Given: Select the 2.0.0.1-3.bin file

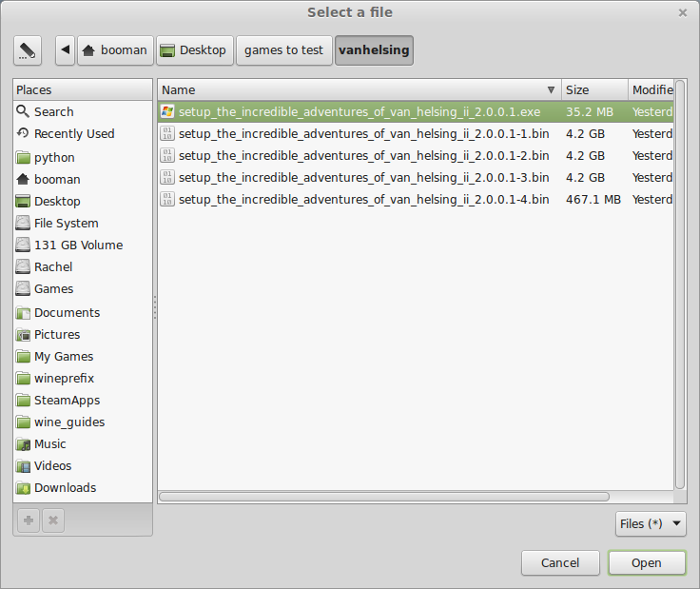Looking at the screenshot, I should point(416,177).
